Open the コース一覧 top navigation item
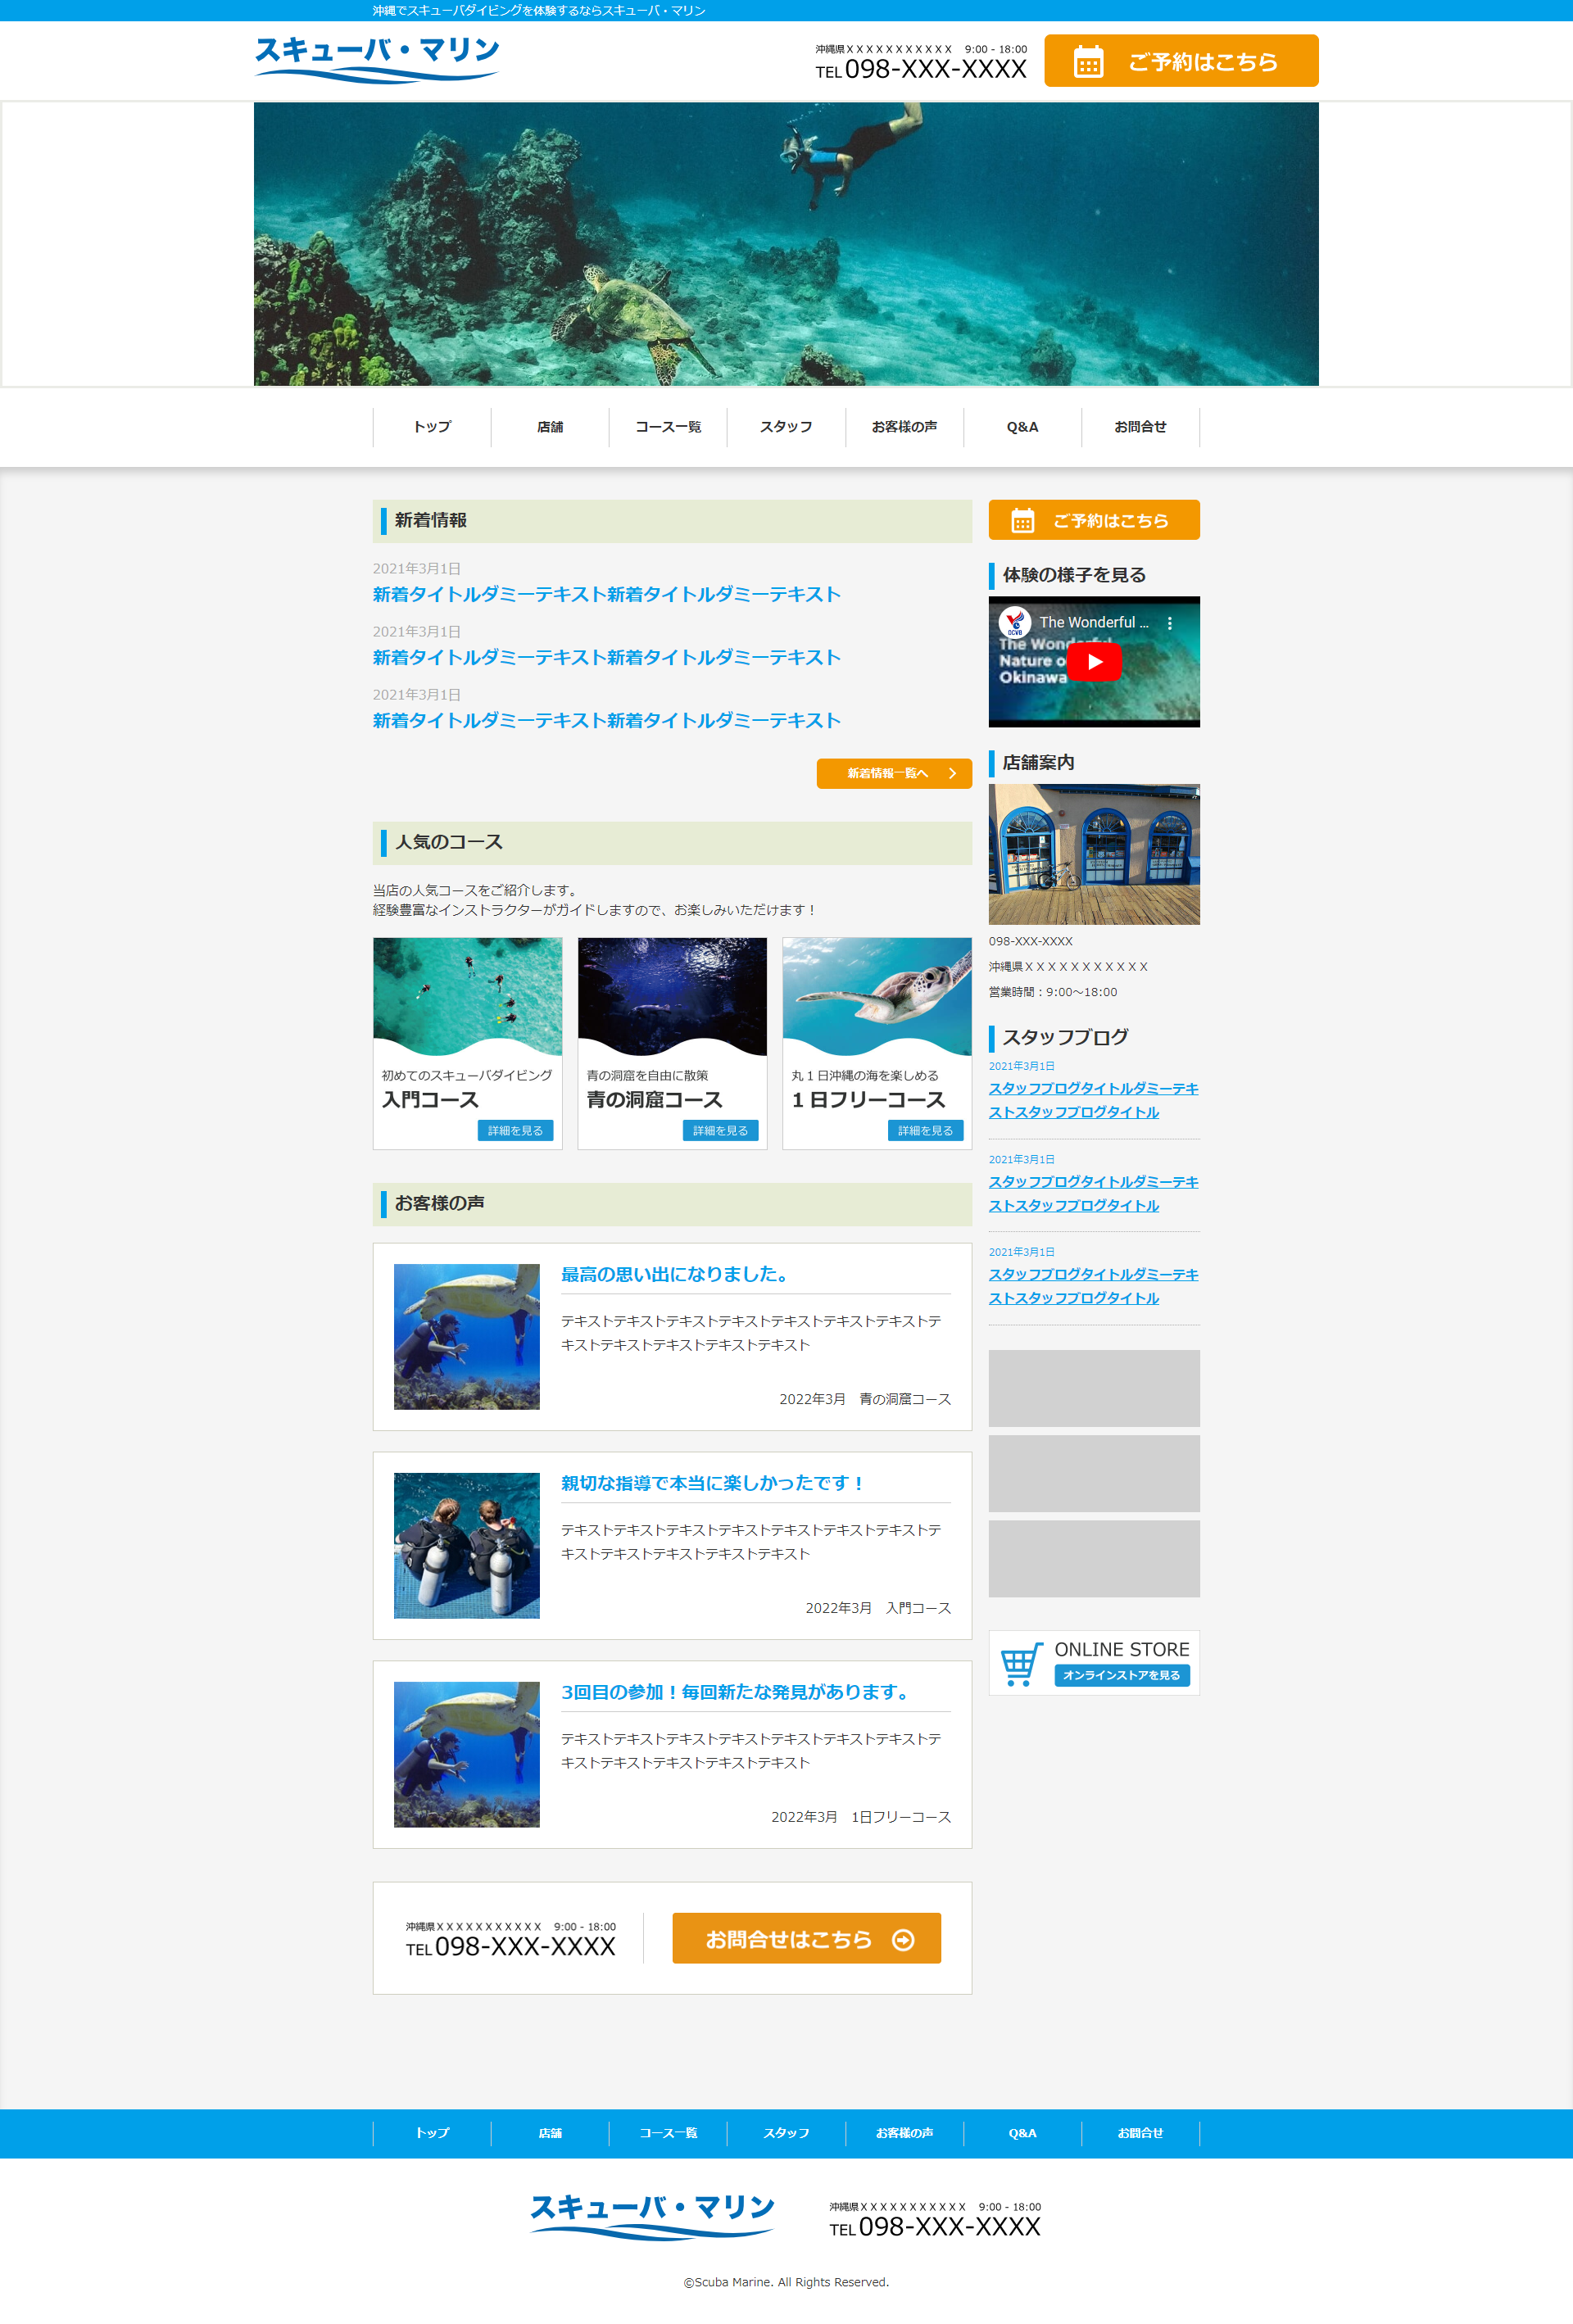 pyautogui.click(x=668, y=427)
